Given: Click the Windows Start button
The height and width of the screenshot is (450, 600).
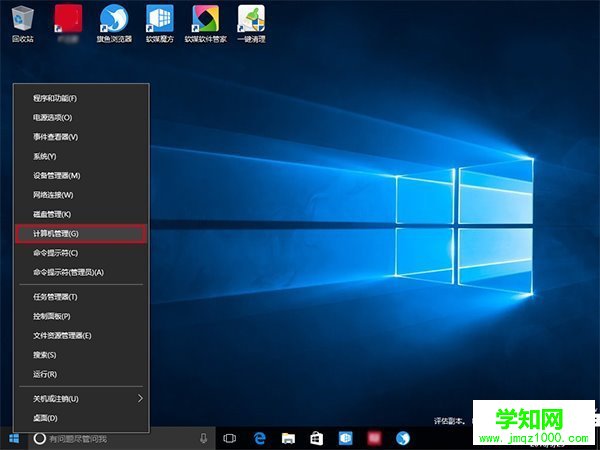Looking at the screenshot, I should [14, 439].
